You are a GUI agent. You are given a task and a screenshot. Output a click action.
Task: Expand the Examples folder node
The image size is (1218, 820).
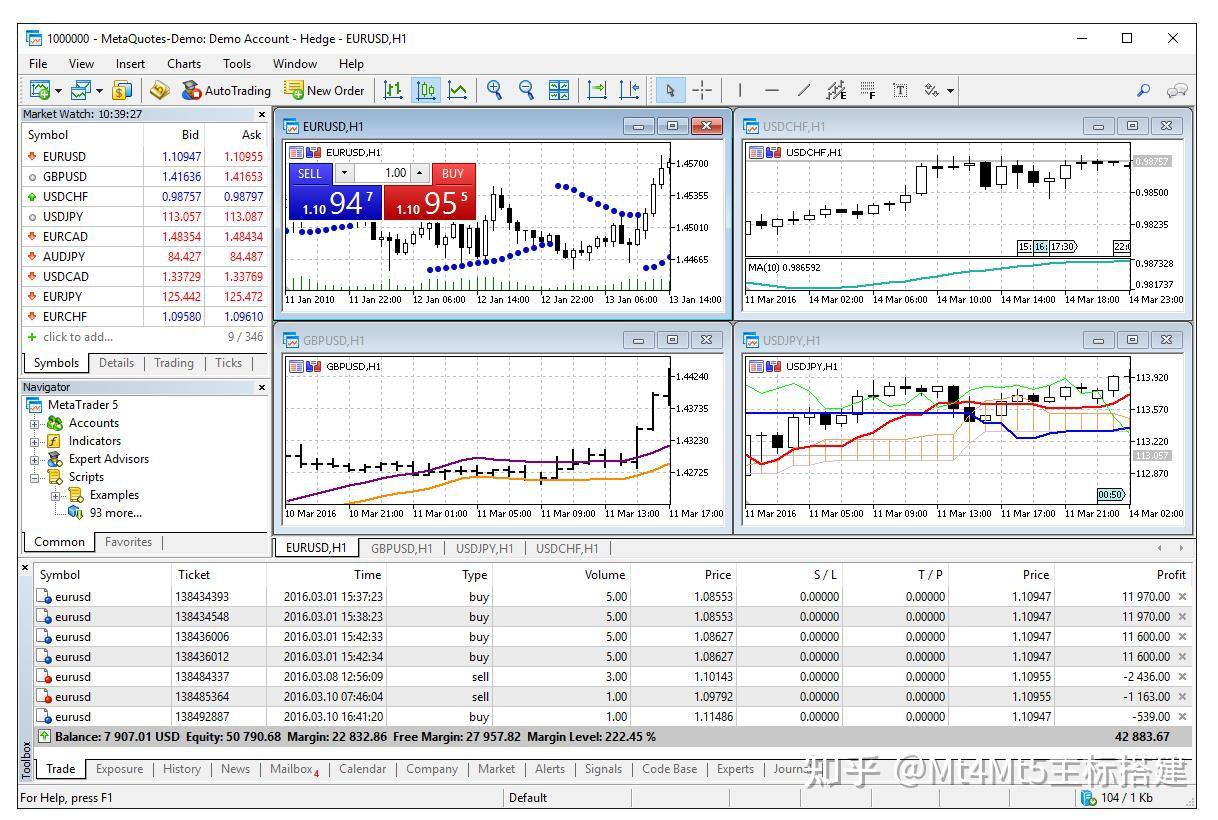(x=55, y=495)
